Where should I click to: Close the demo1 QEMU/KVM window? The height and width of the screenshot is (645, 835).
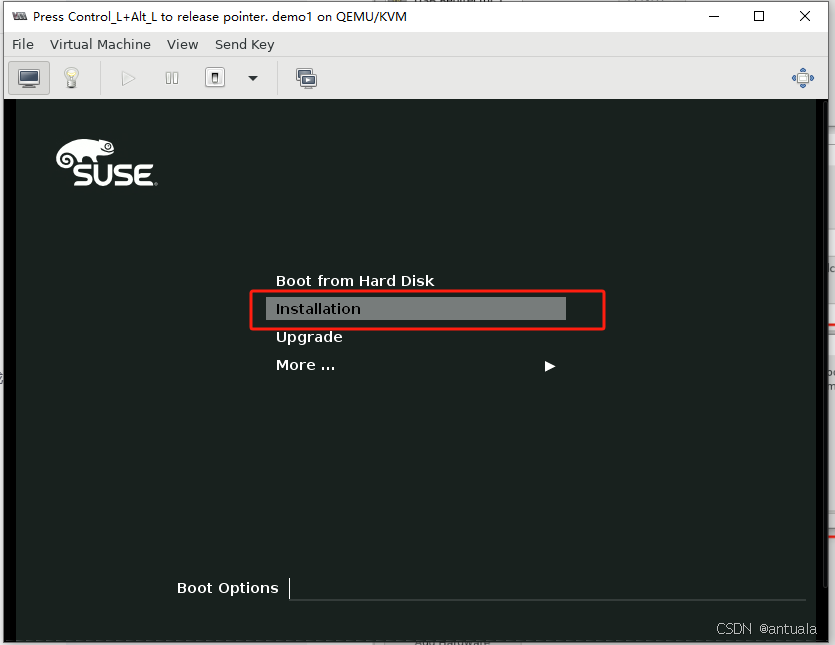point(805,17)
